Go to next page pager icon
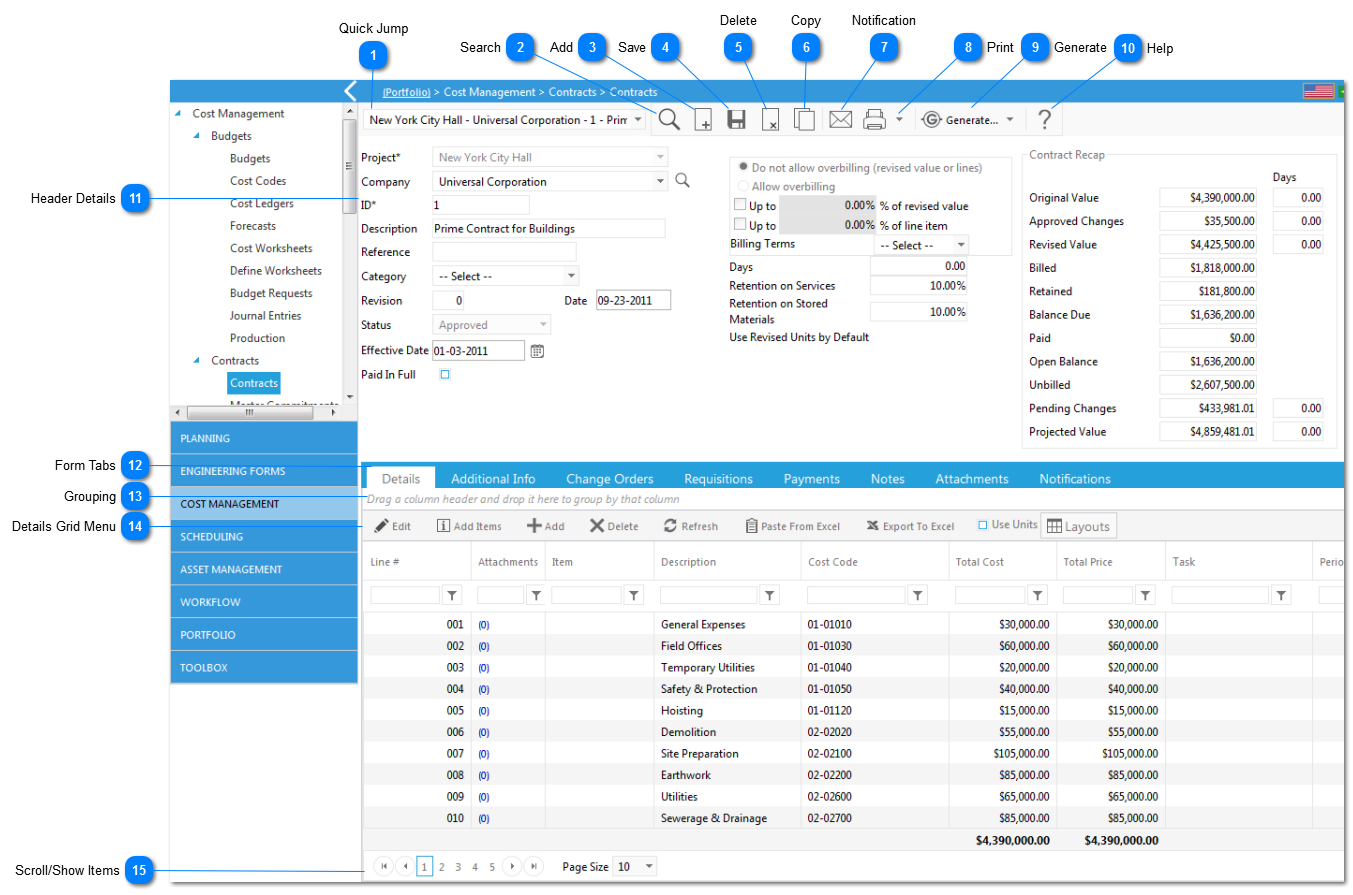Screen dimensions: 1353x895 pos(513,866)
